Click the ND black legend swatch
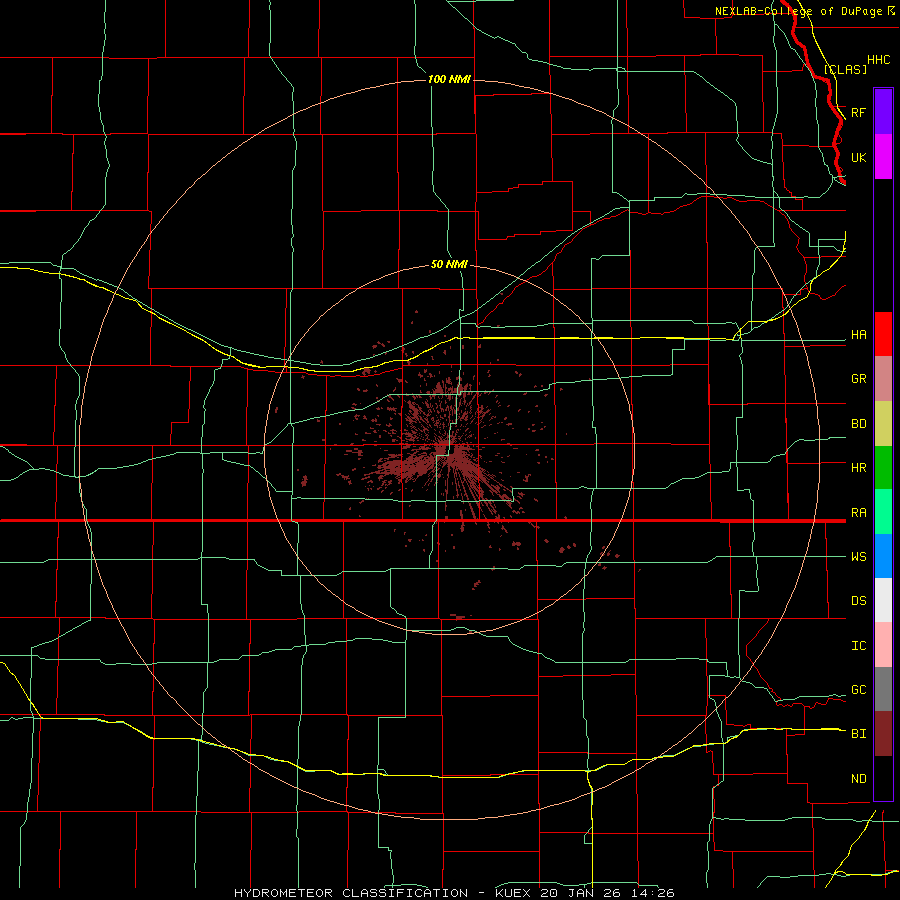The height and width of the screenshot is (900, 900). tap(883, 778)
